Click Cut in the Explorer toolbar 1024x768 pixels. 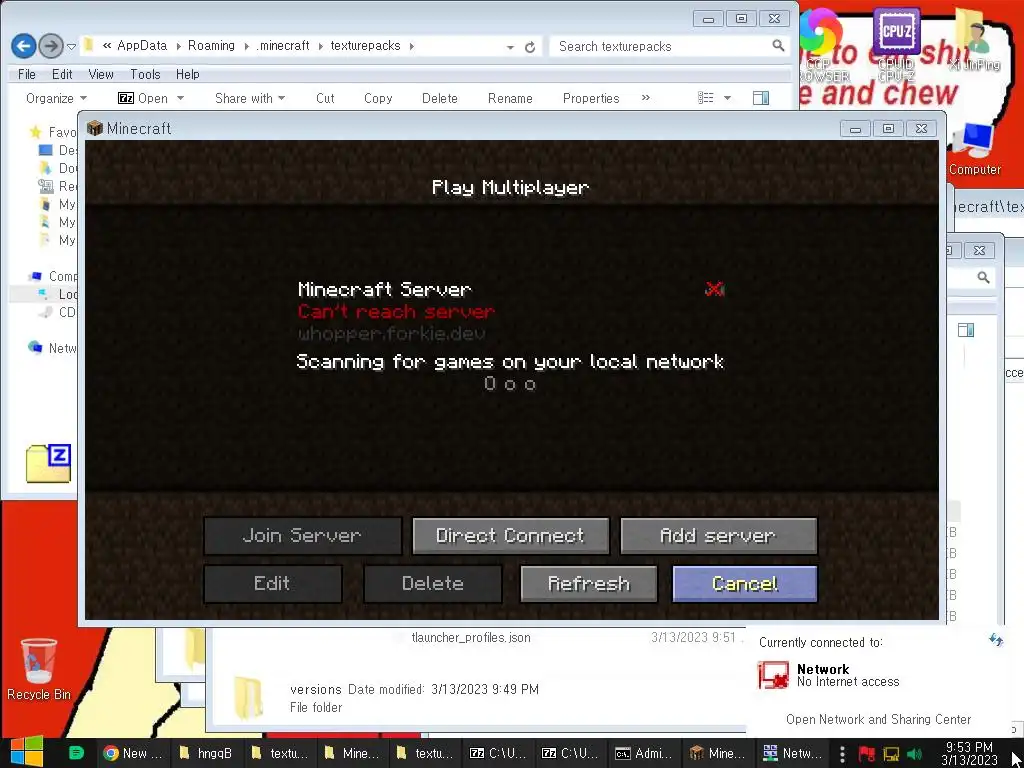(x=325, y=98)
